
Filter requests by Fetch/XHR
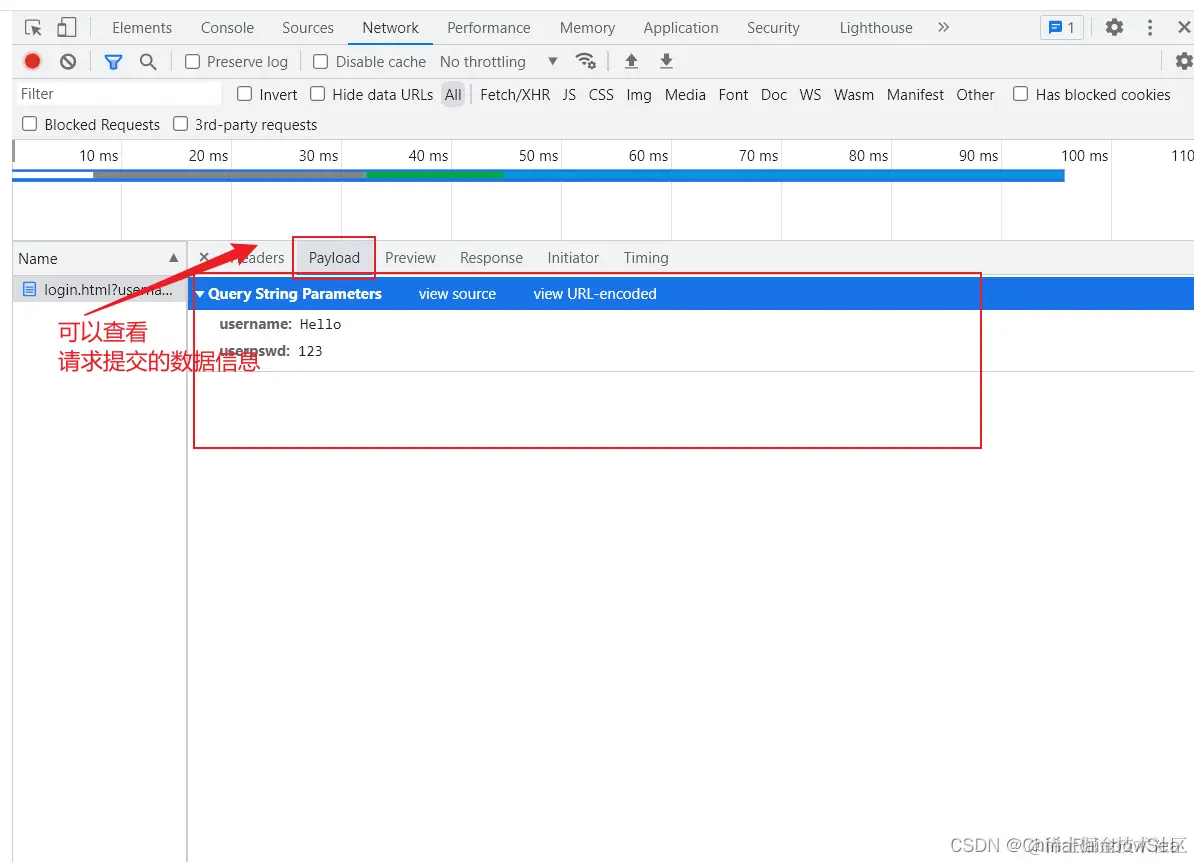click(x=515, y=94)
